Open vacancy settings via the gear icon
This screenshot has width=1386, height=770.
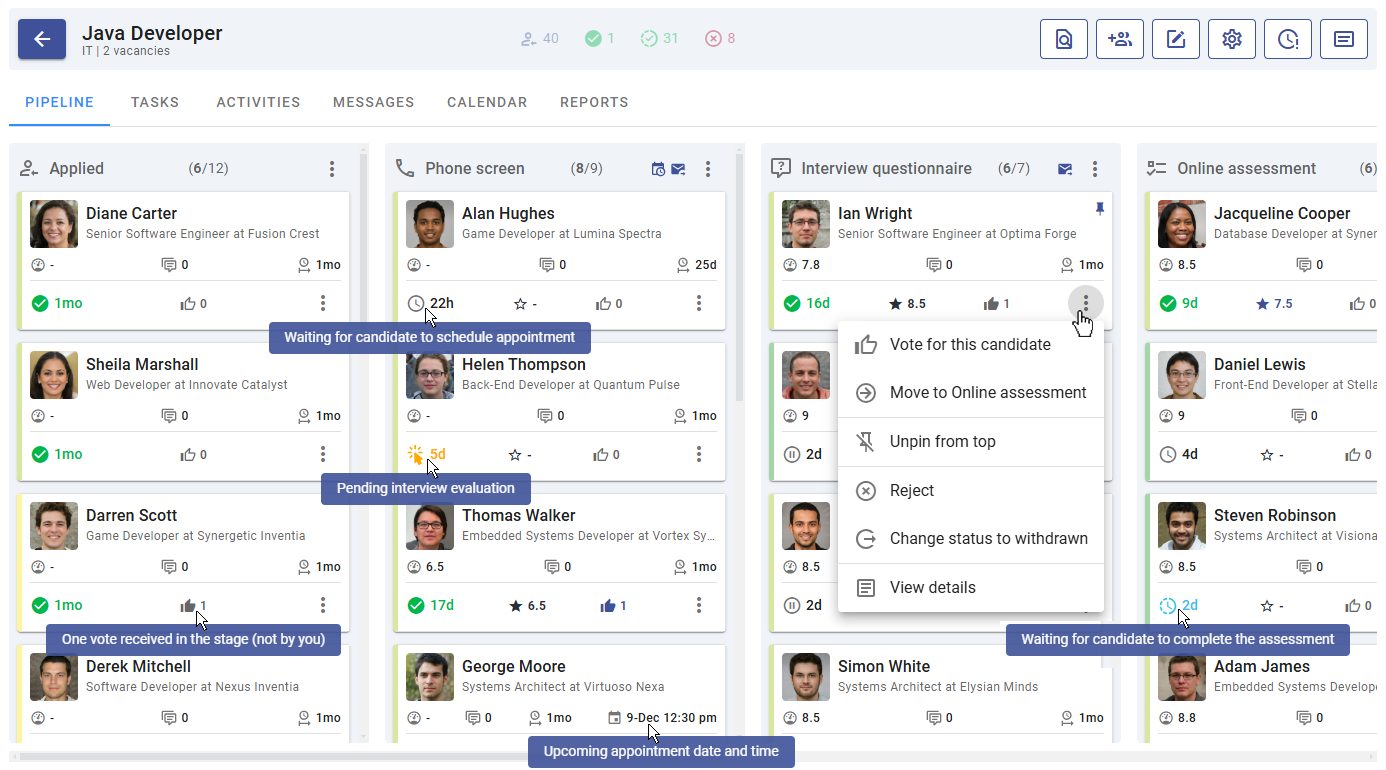1231,38
